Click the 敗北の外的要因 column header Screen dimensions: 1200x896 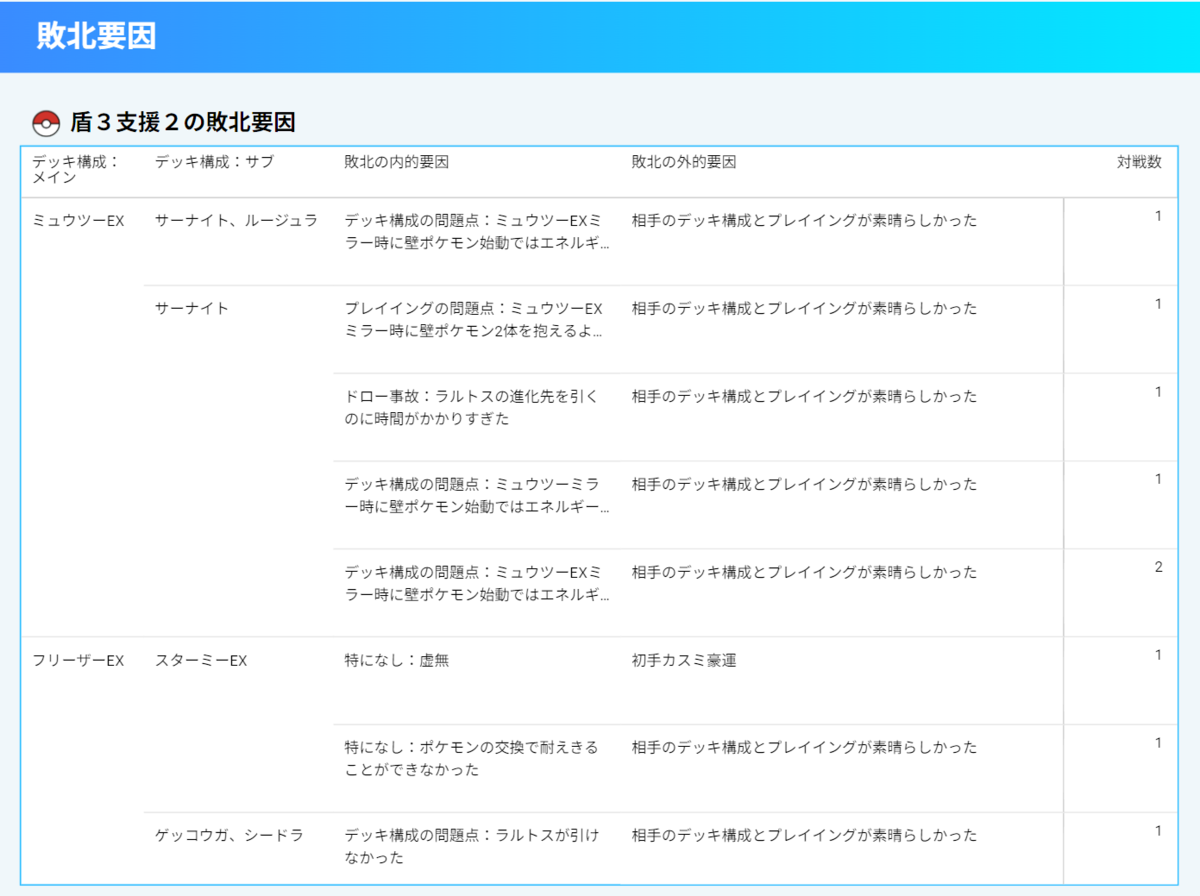point(684,162)
